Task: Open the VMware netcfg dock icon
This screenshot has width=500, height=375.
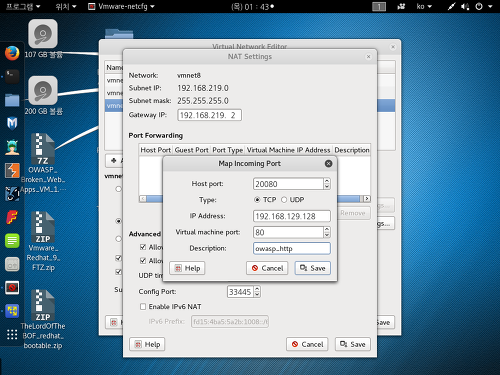Action: click(12, 311)
